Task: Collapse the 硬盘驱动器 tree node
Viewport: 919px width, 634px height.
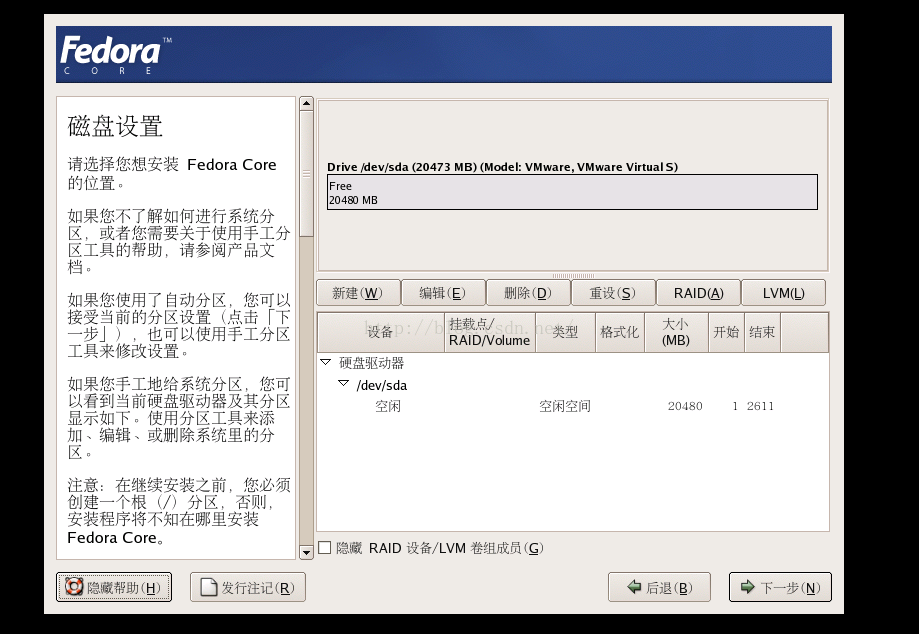Action: click(326, 362)
